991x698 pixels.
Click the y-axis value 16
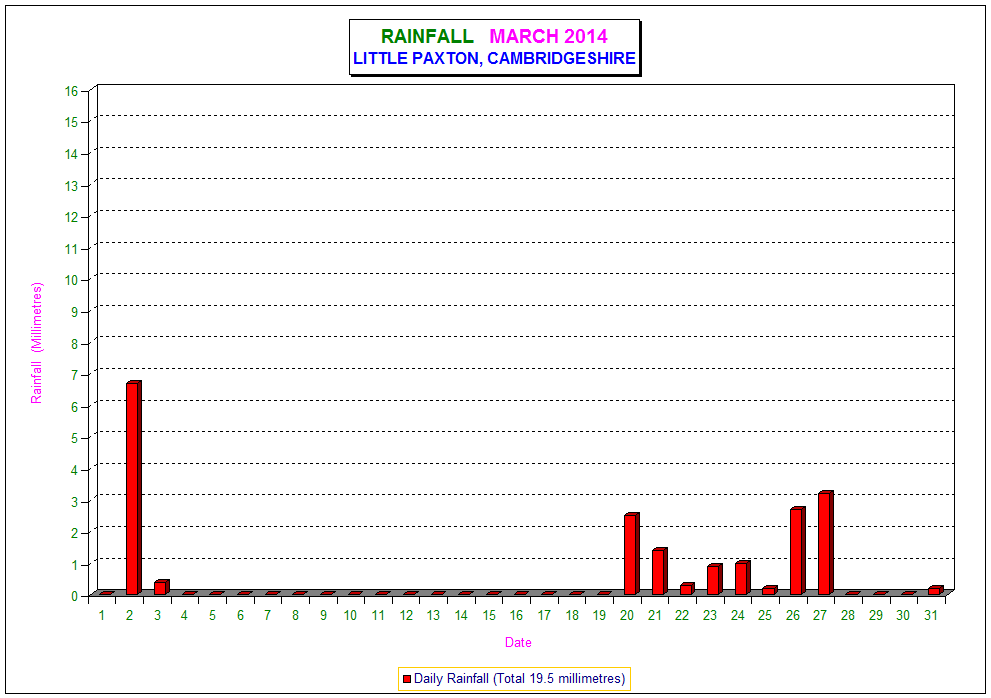pos(71,91)
